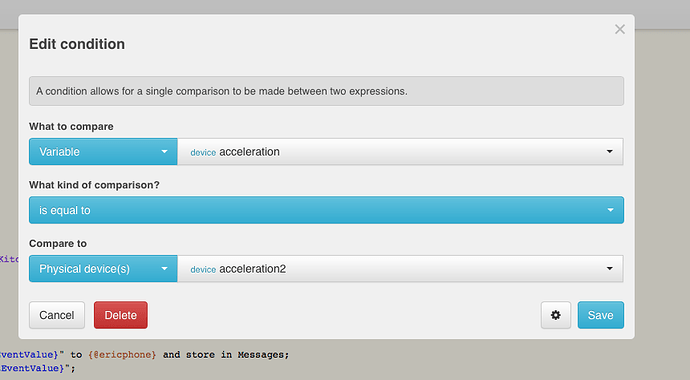Screen dimensions: 690x380
Task: Open the gear settings button
Action: [556, 315]
